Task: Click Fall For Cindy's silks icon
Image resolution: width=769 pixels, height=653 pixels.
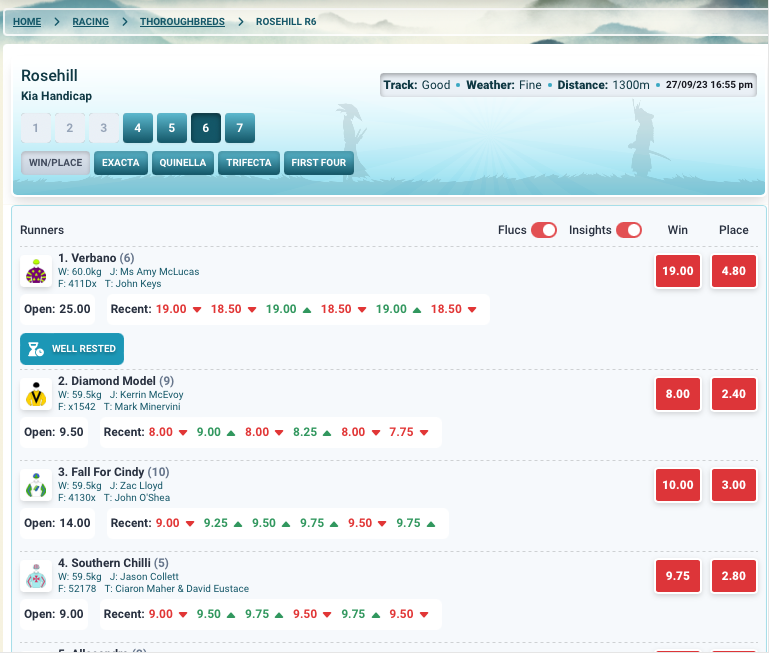Action: coord(36,485)
